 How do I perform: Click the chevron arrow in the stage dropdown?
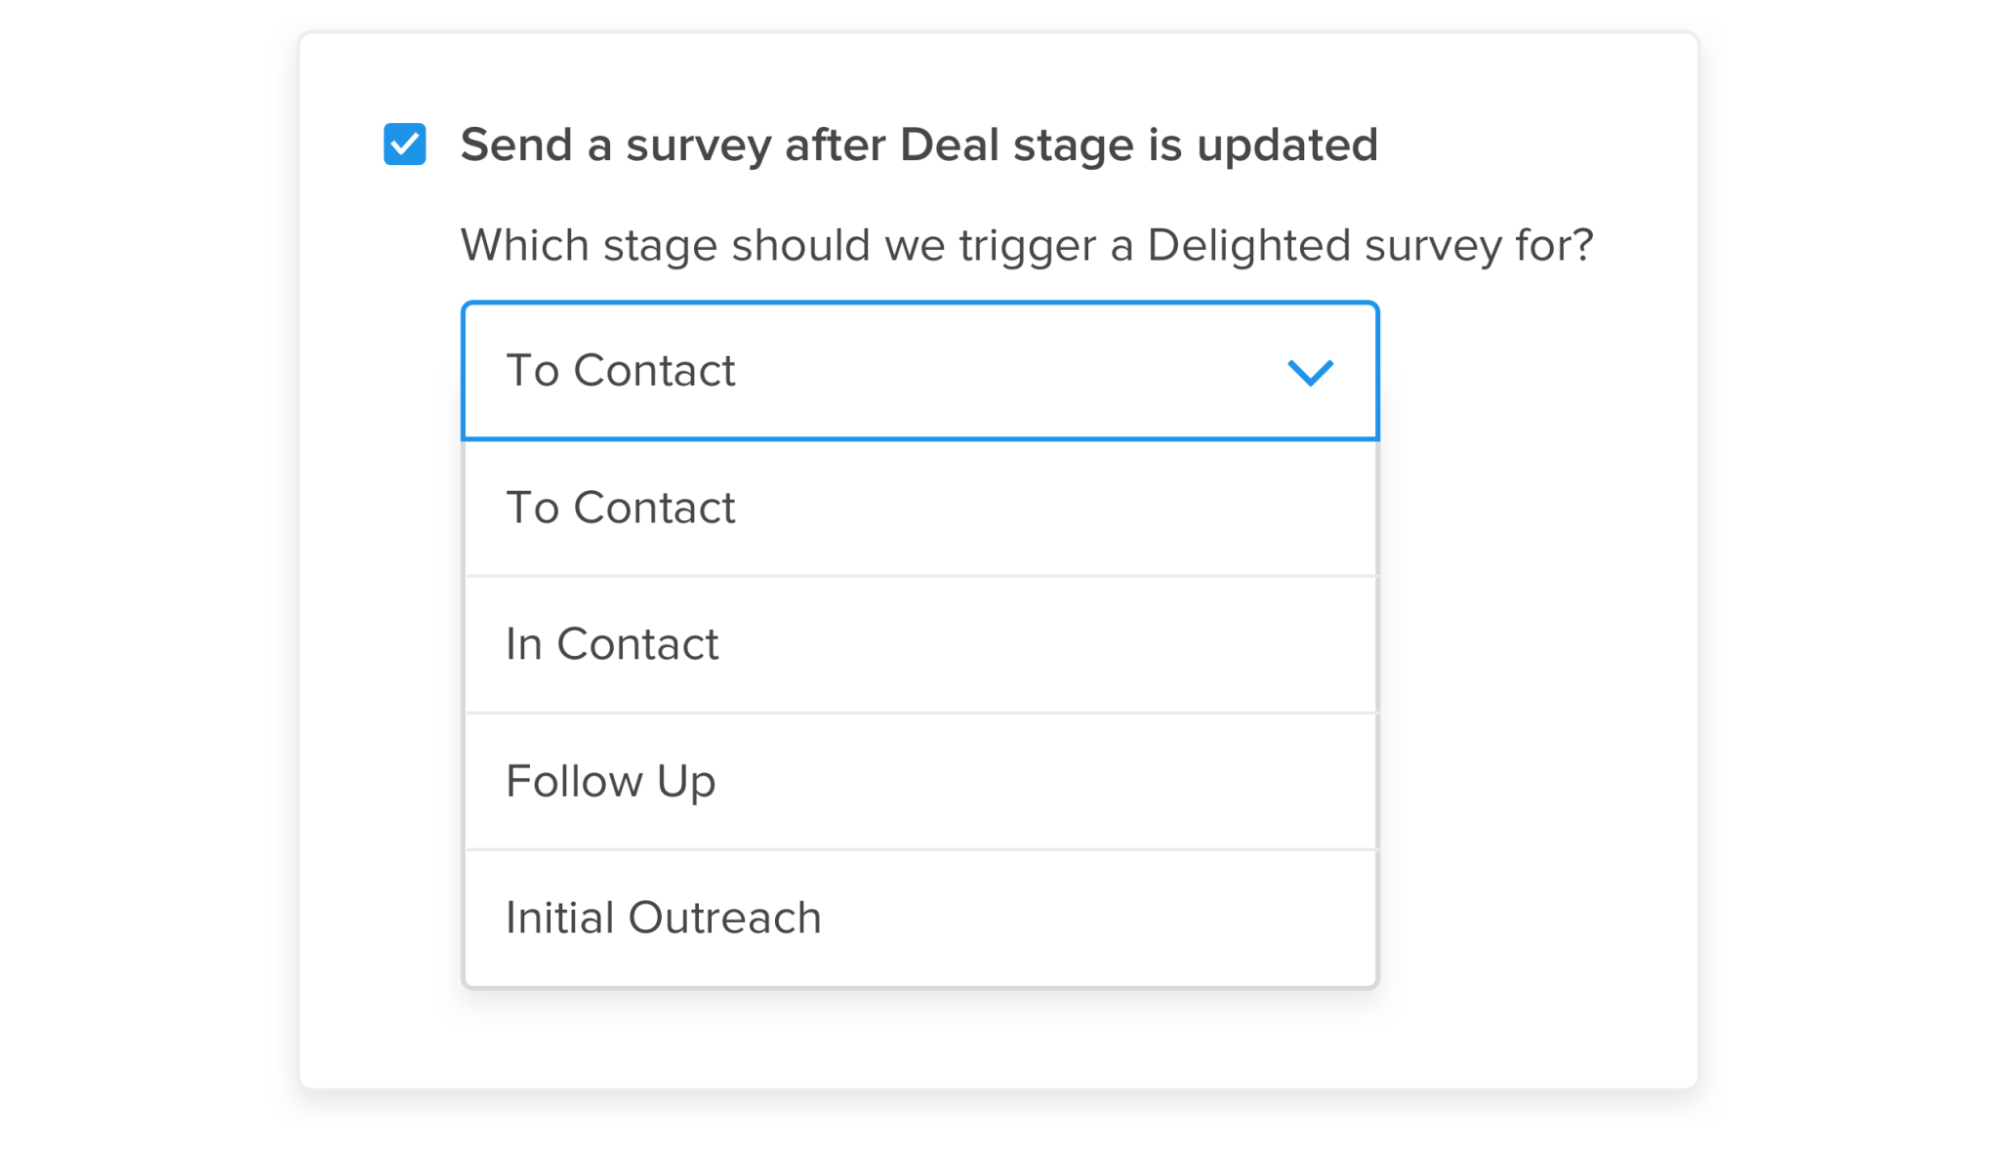point(1310,372)
